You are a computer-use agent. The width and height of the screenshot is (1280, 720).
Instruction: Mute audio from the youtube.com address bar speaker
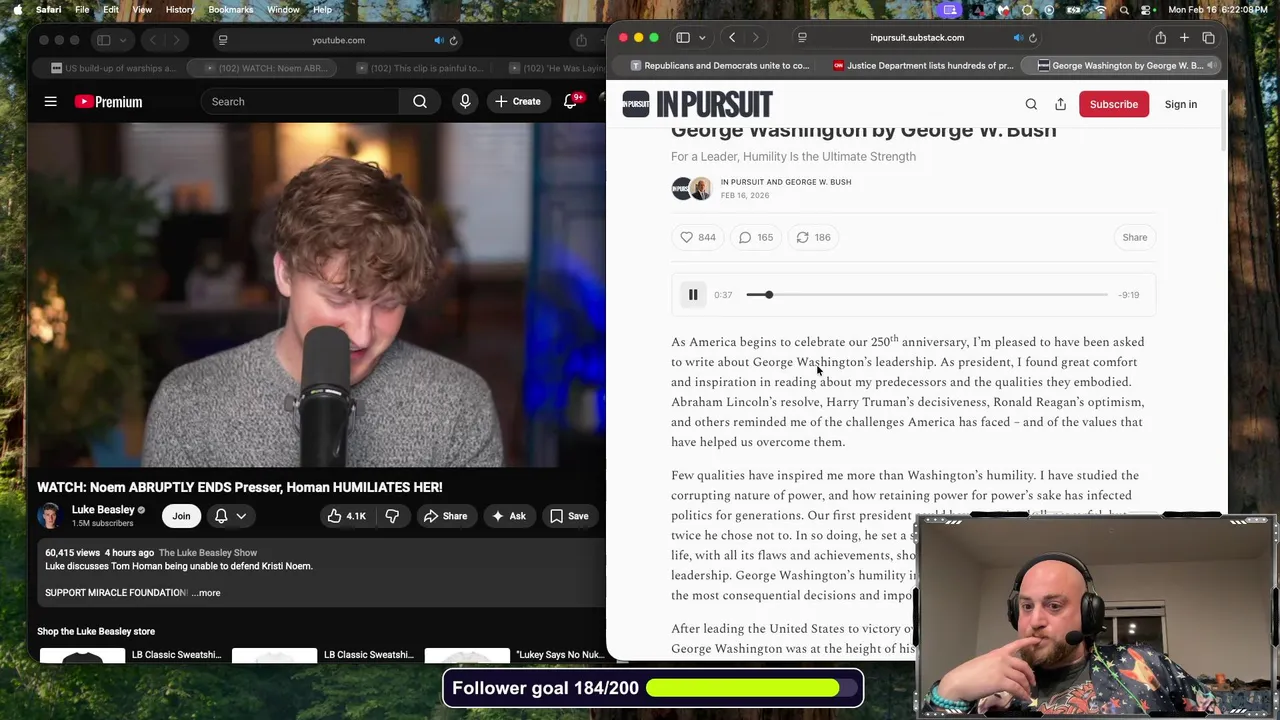(438, 40)
